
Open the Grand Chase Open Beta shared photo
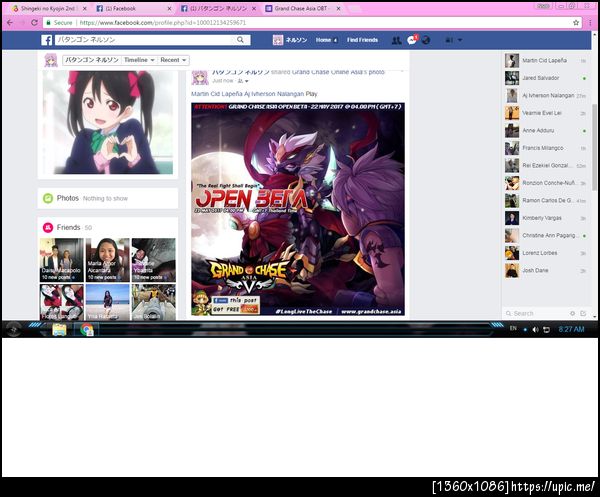(x=298, y=209)
